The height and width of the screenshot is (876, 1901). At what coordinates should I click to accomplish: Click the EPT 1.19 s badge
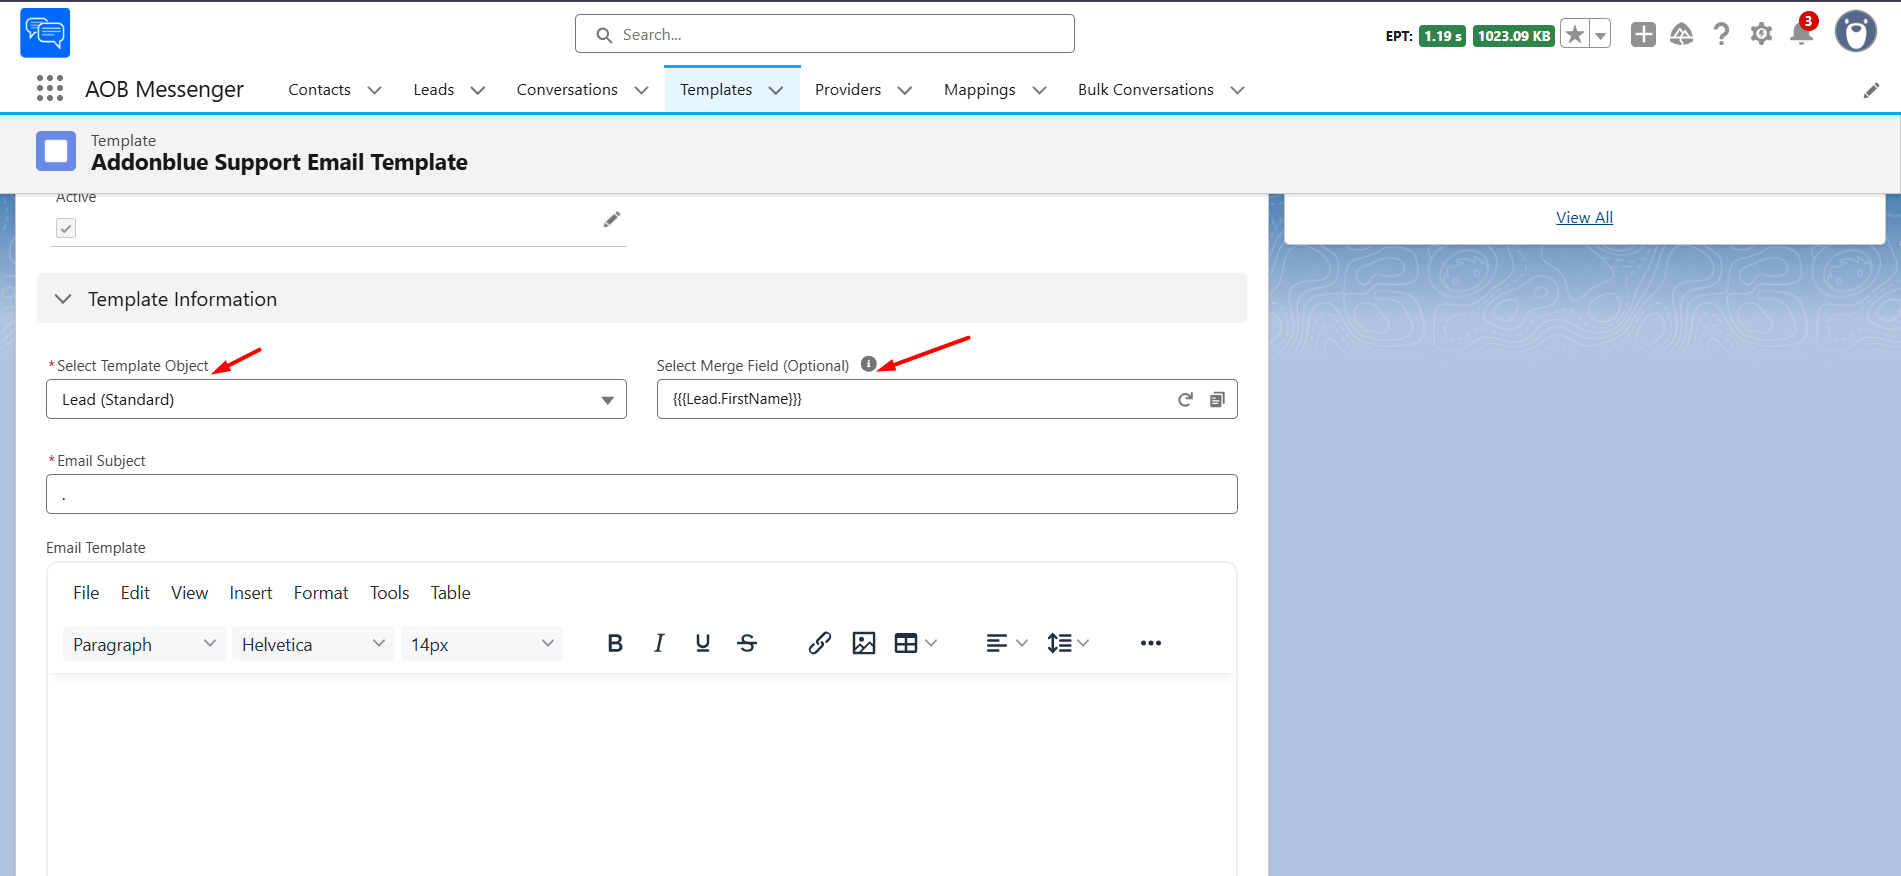coord(1442,36)
